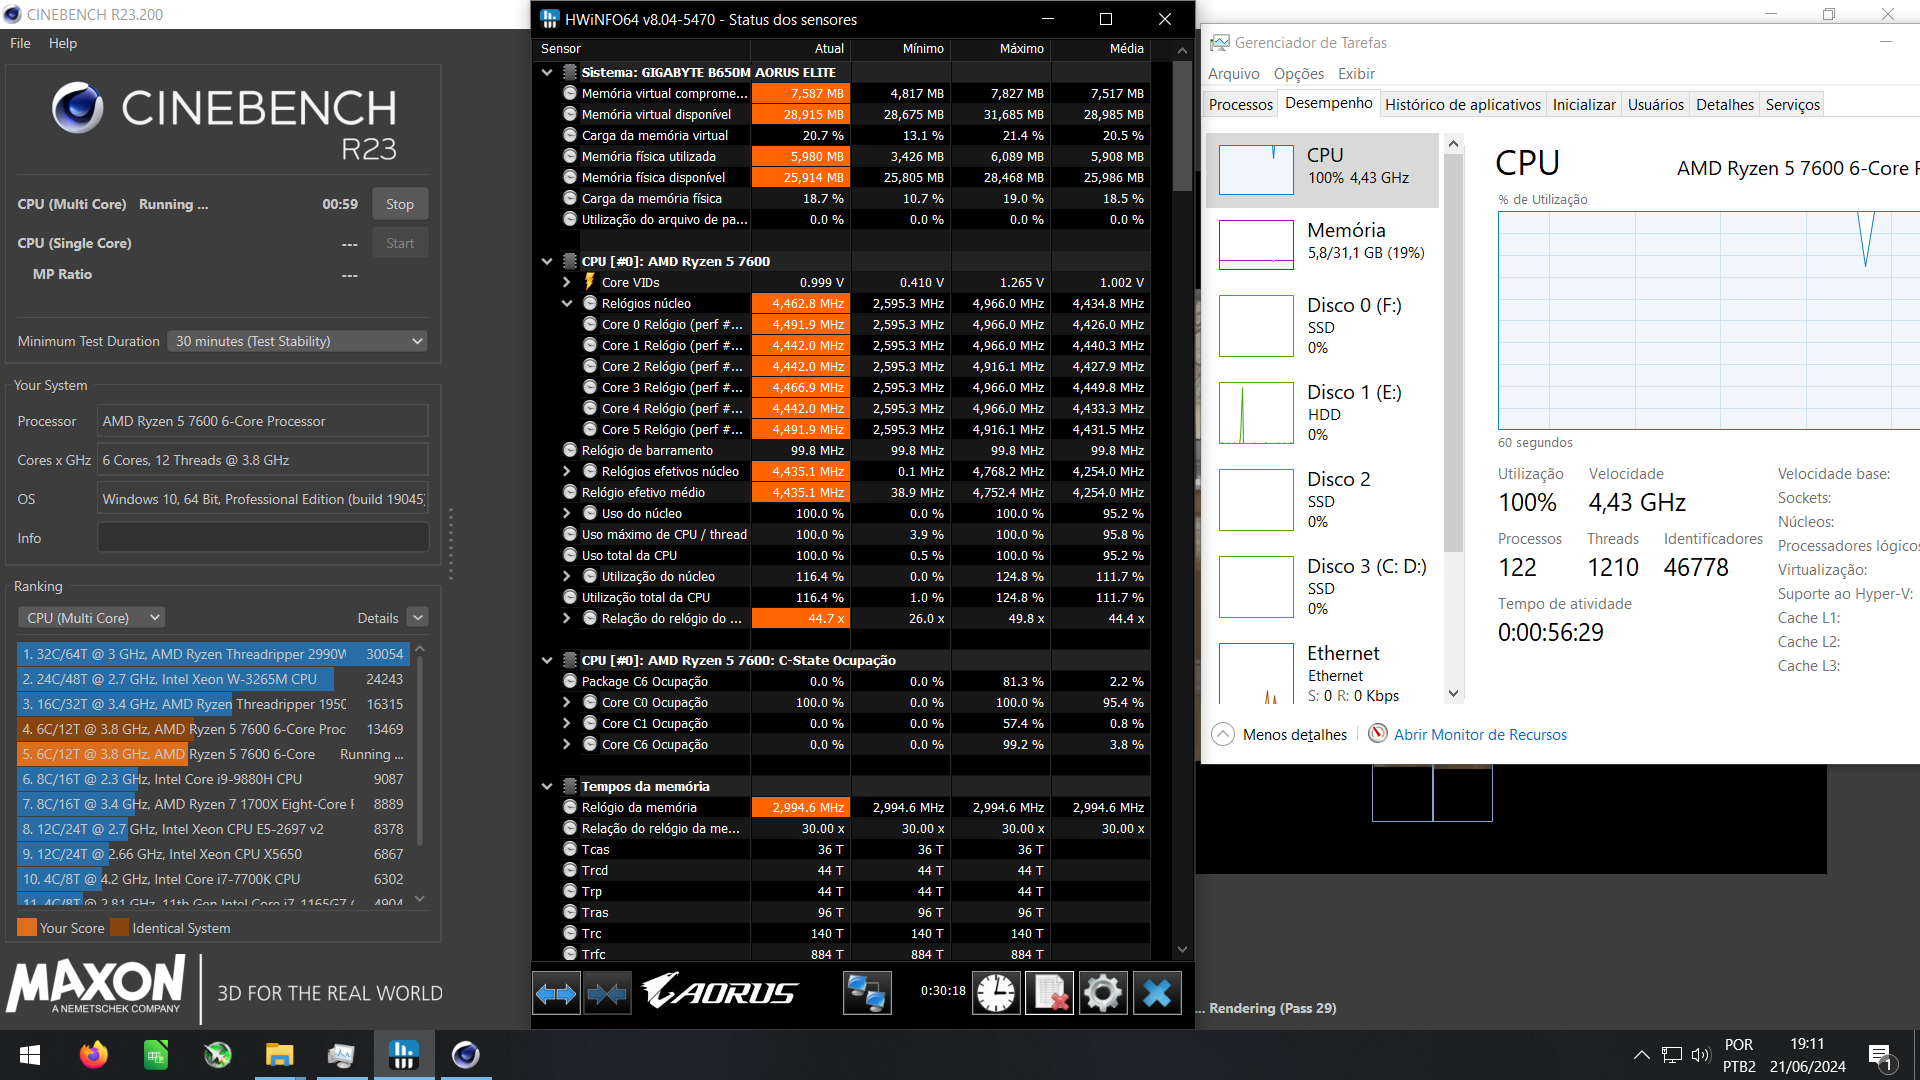Expand Core VIDs row
Screen dimensions: 1920x1080
click(567, 282)
